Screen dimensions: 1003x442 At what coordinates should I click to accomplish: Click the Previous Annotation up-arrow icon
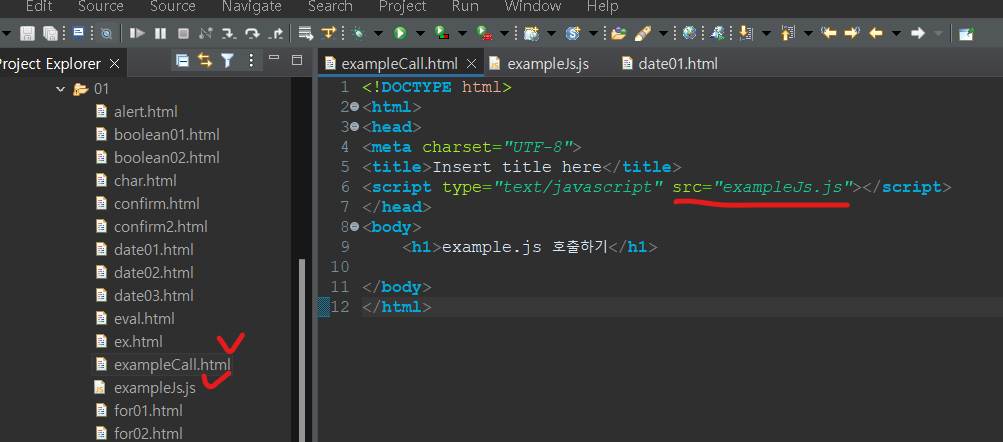(x=787, y=33)
